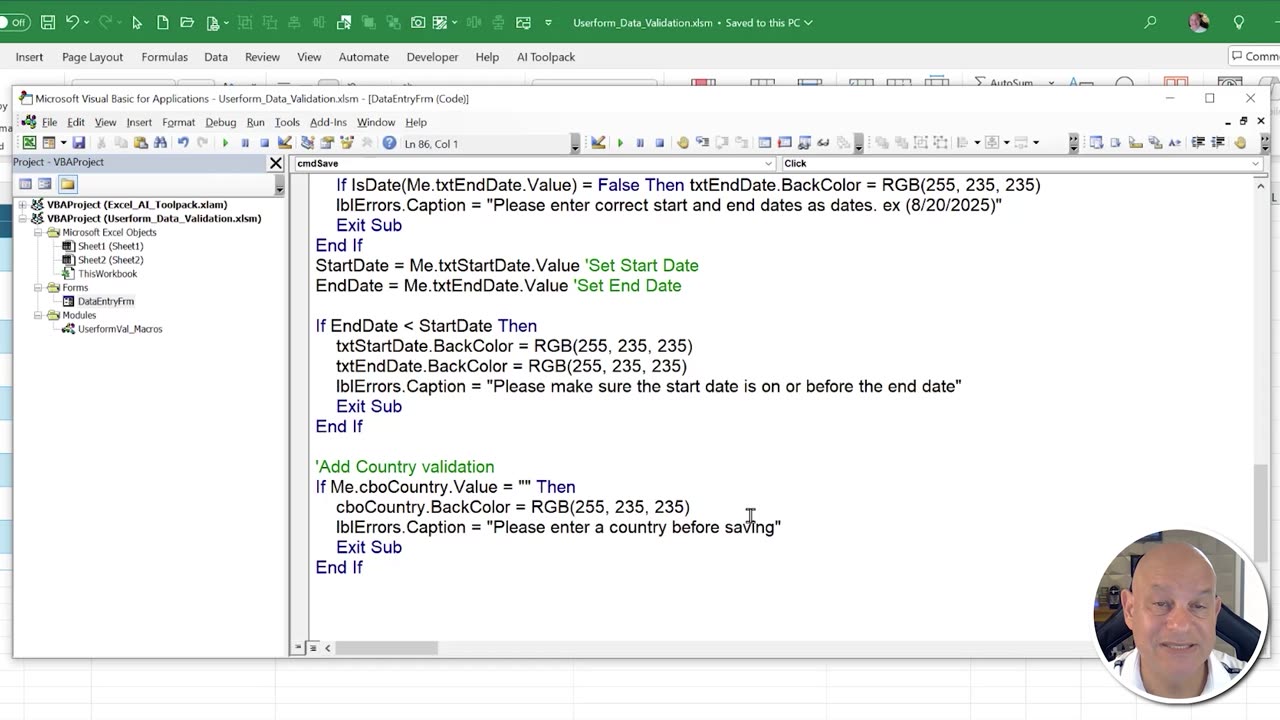Open the Developer tab in Excel ribbon
The width and height of the screenshot is (1280, 720).
point(432,57)
